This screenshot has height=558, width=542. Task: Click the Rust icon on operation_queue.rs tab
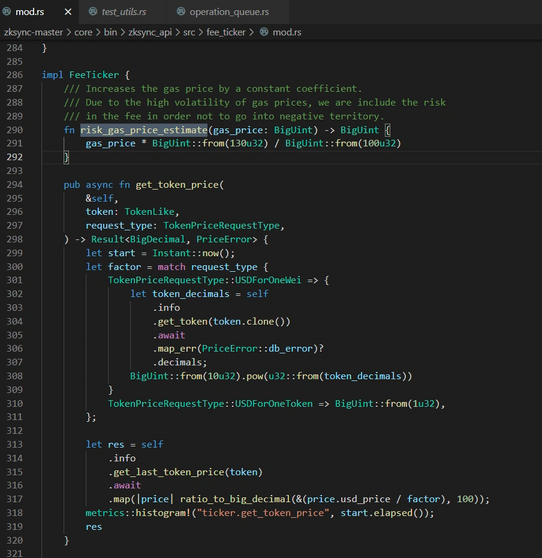pyautogui.click(x=181, y=11)
